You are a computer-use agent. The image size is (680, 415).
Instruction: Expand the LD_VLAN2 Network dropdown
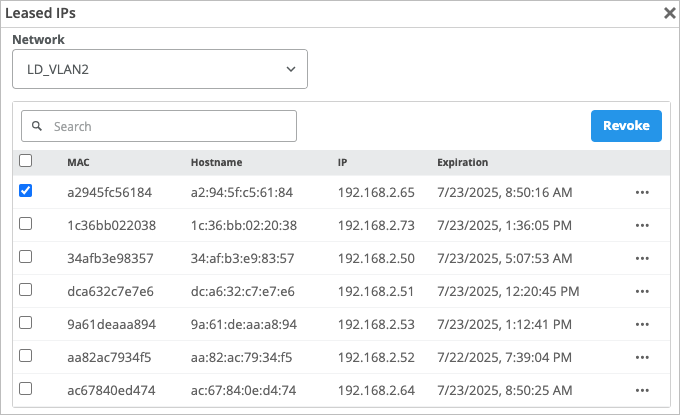pos(160,69)
